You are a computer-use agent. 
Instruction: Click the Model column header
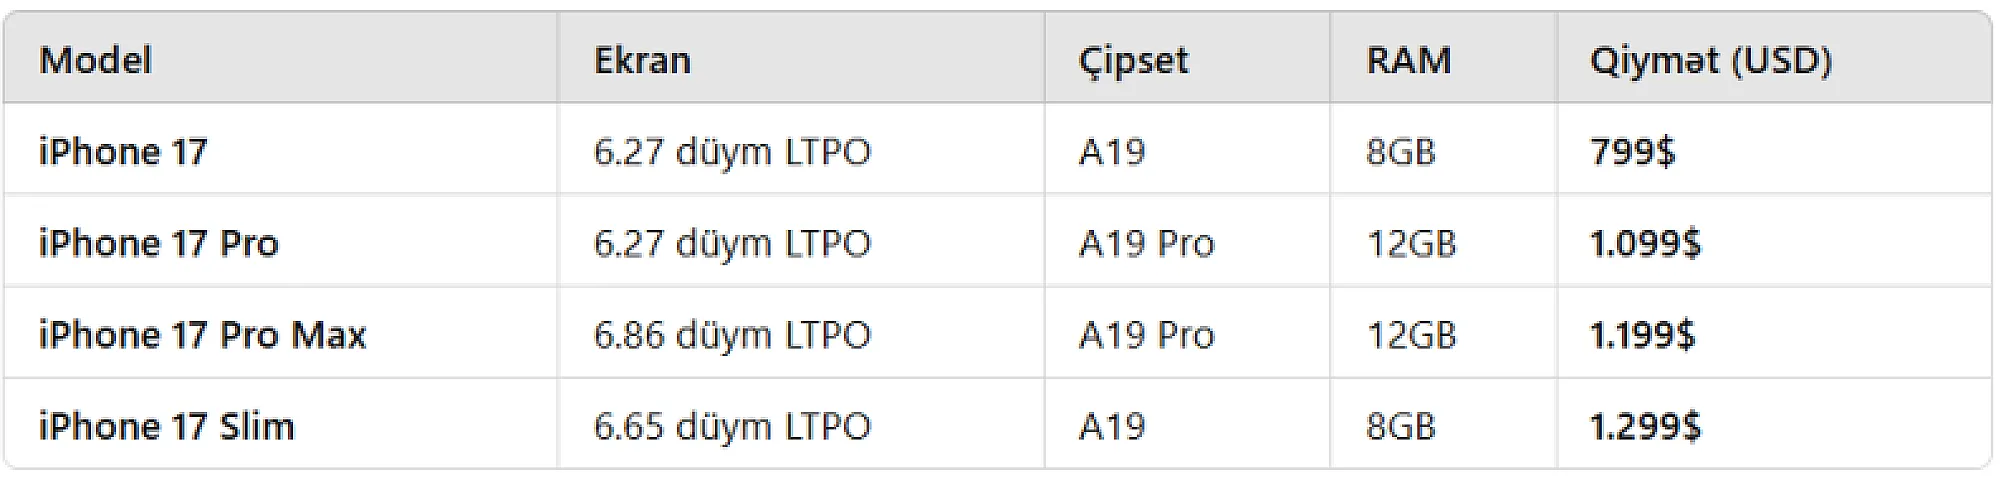point(96,61)
